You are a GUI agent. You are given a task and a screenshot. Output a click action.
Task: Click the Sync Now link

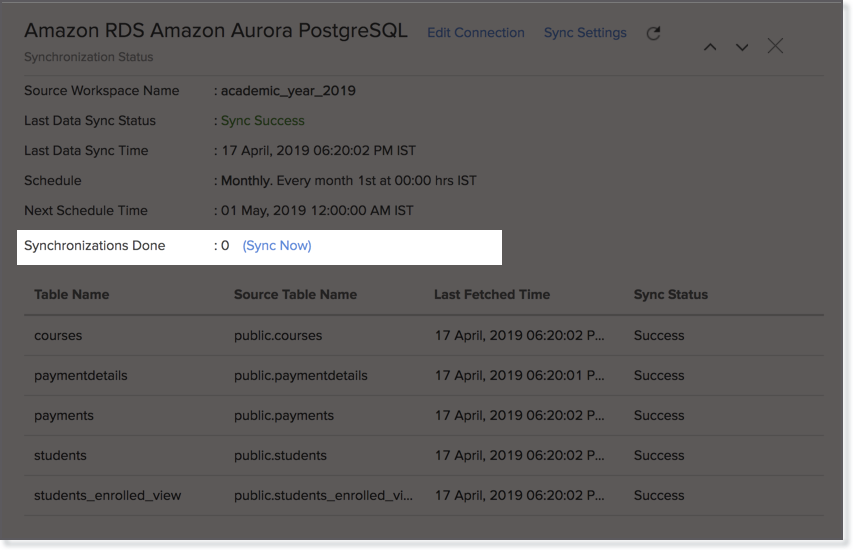tap(277, 245)
